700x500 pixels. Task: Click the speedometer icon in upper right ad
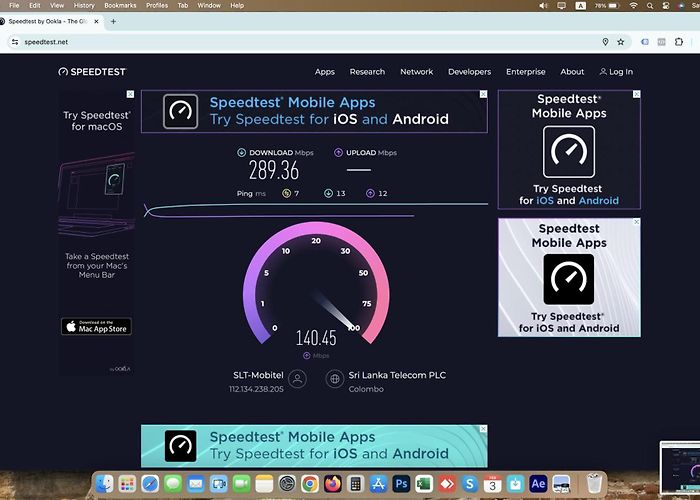pos(569,152)
